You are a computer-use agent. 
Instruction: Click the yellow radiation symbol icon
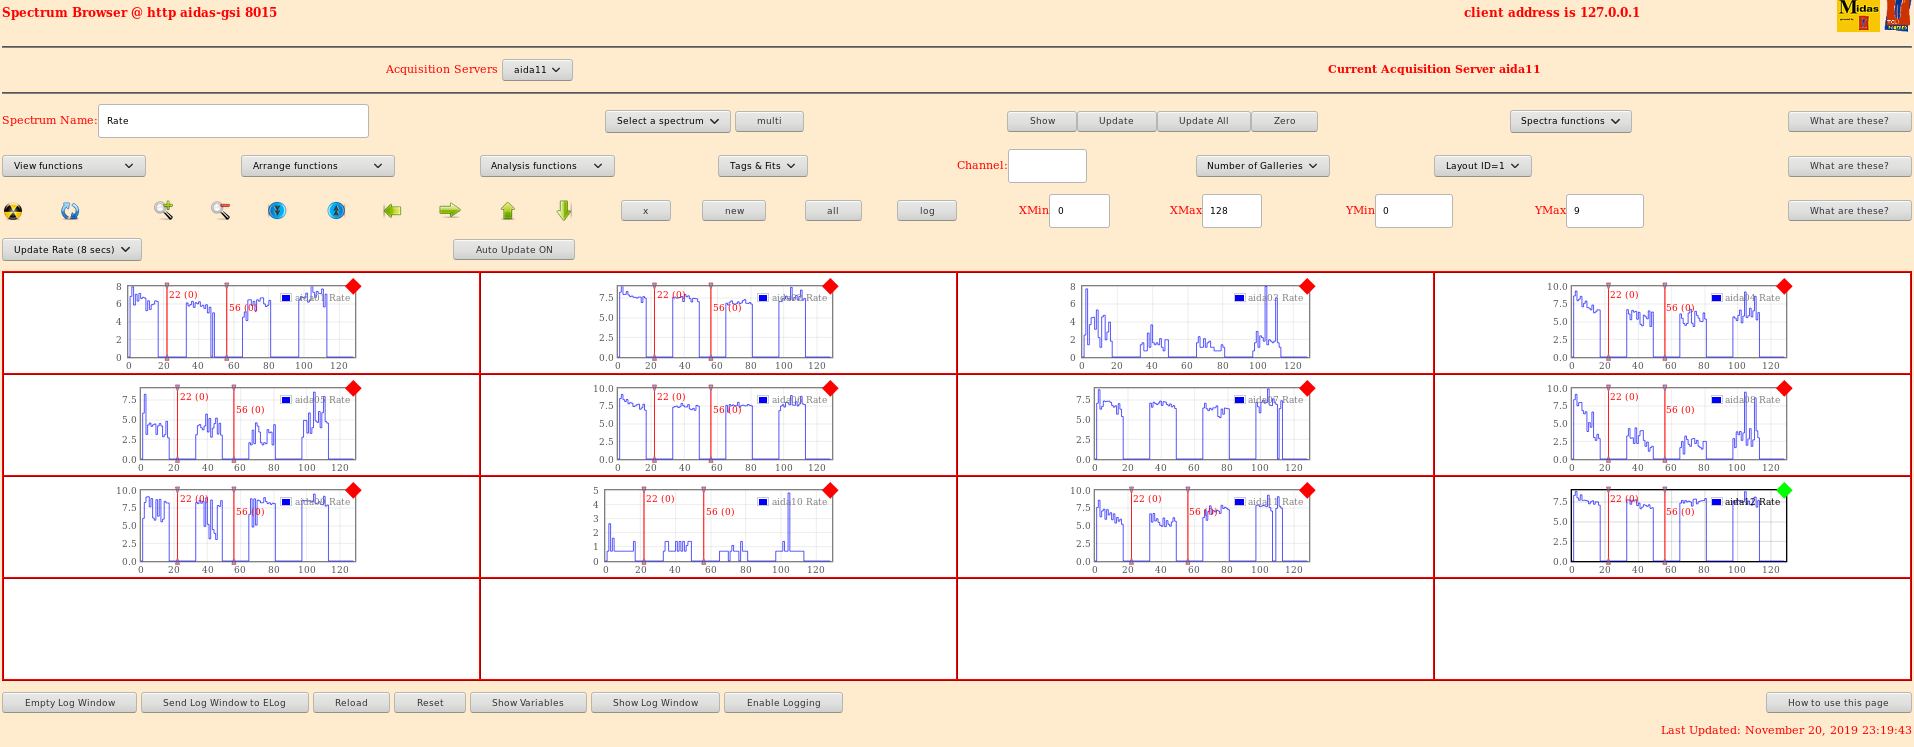coord(13,211)
